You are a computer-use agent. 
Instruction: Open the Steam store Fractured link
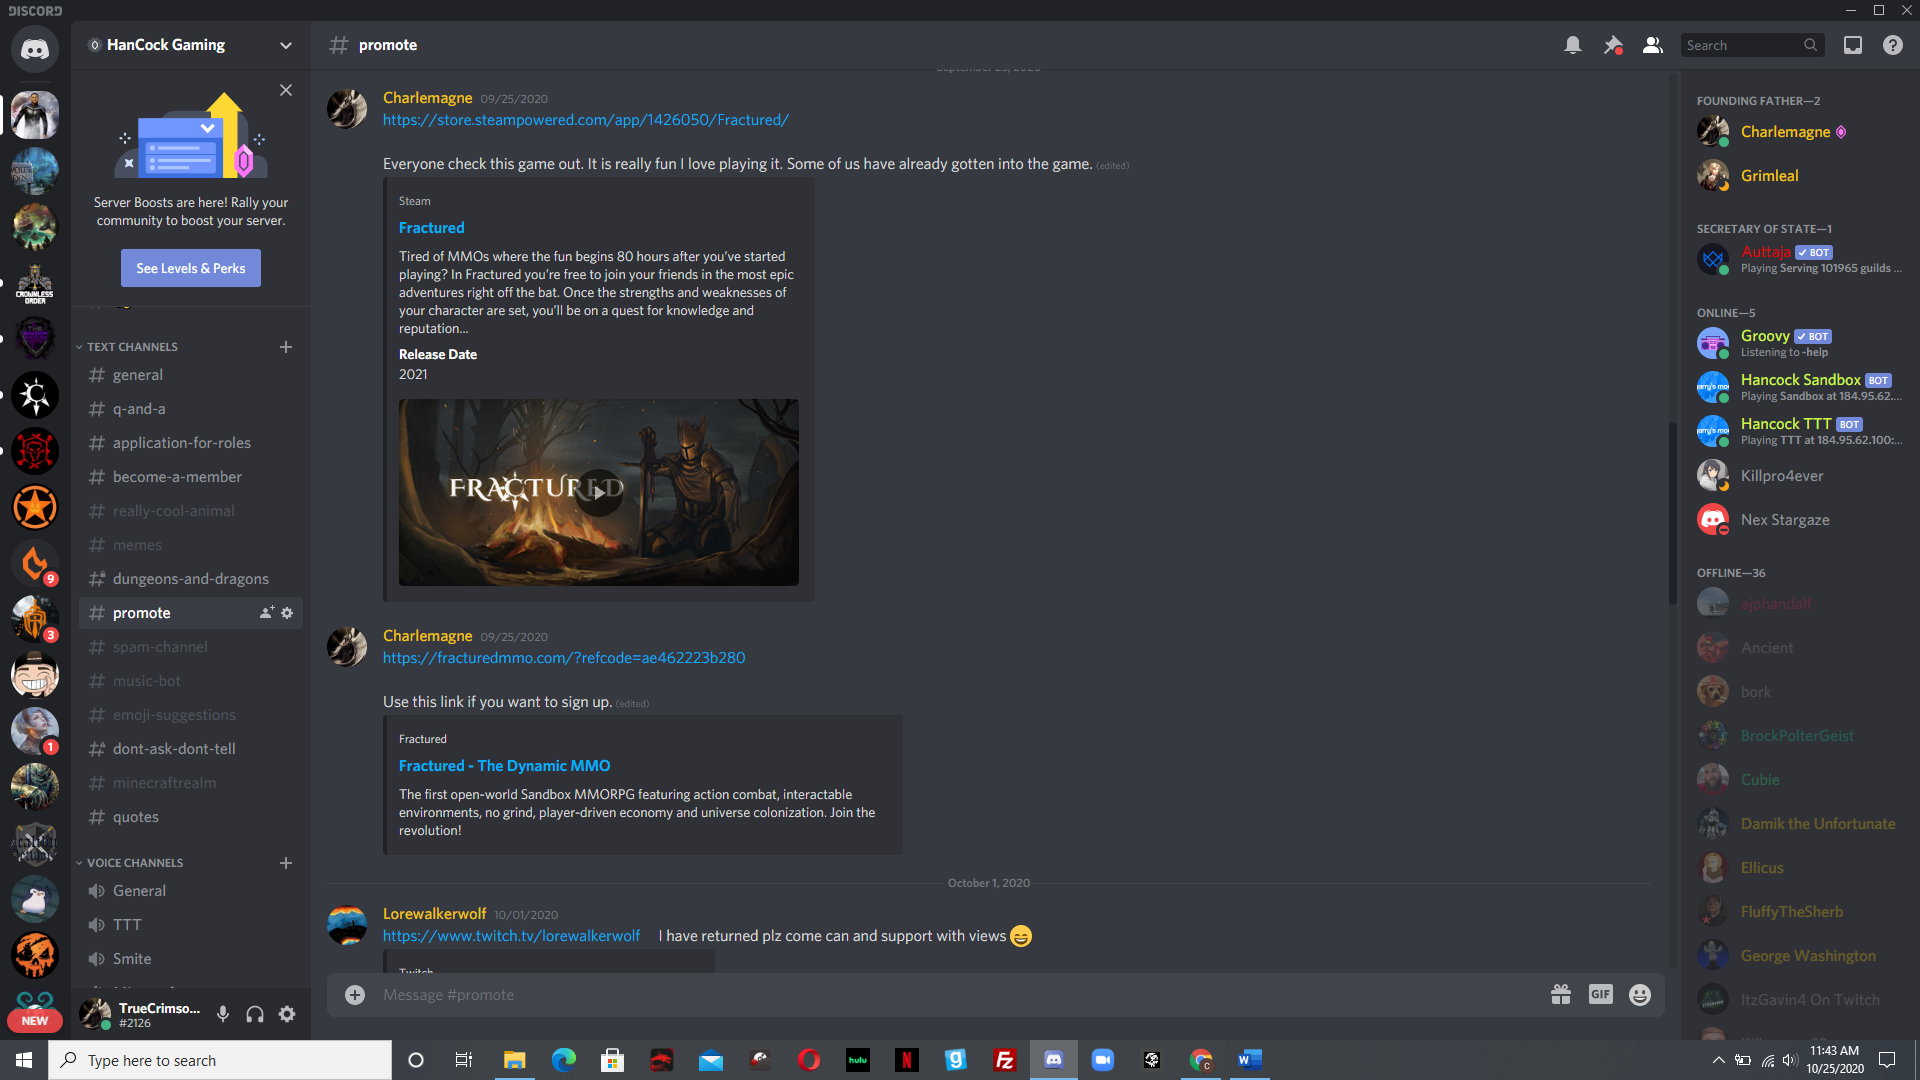(x=586, y=119)
